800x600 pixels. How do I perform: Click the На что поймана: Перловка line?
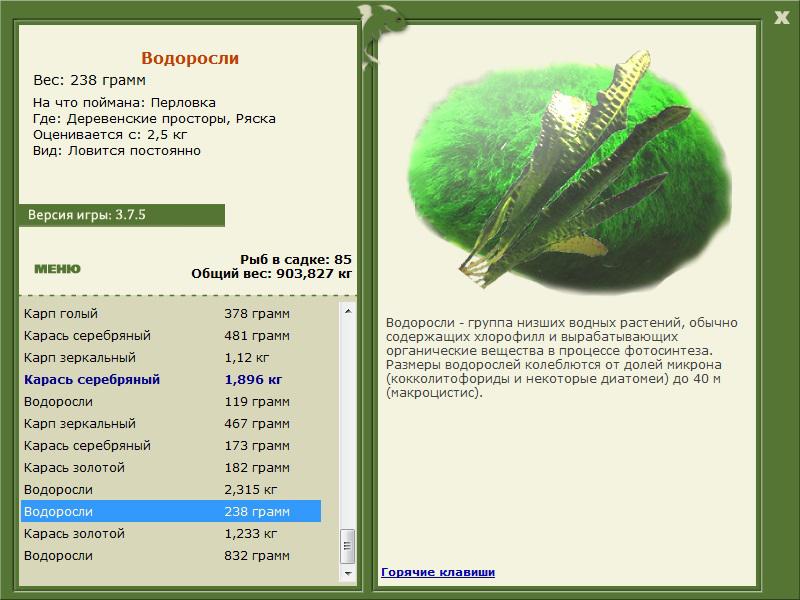[x=124, y=103]
